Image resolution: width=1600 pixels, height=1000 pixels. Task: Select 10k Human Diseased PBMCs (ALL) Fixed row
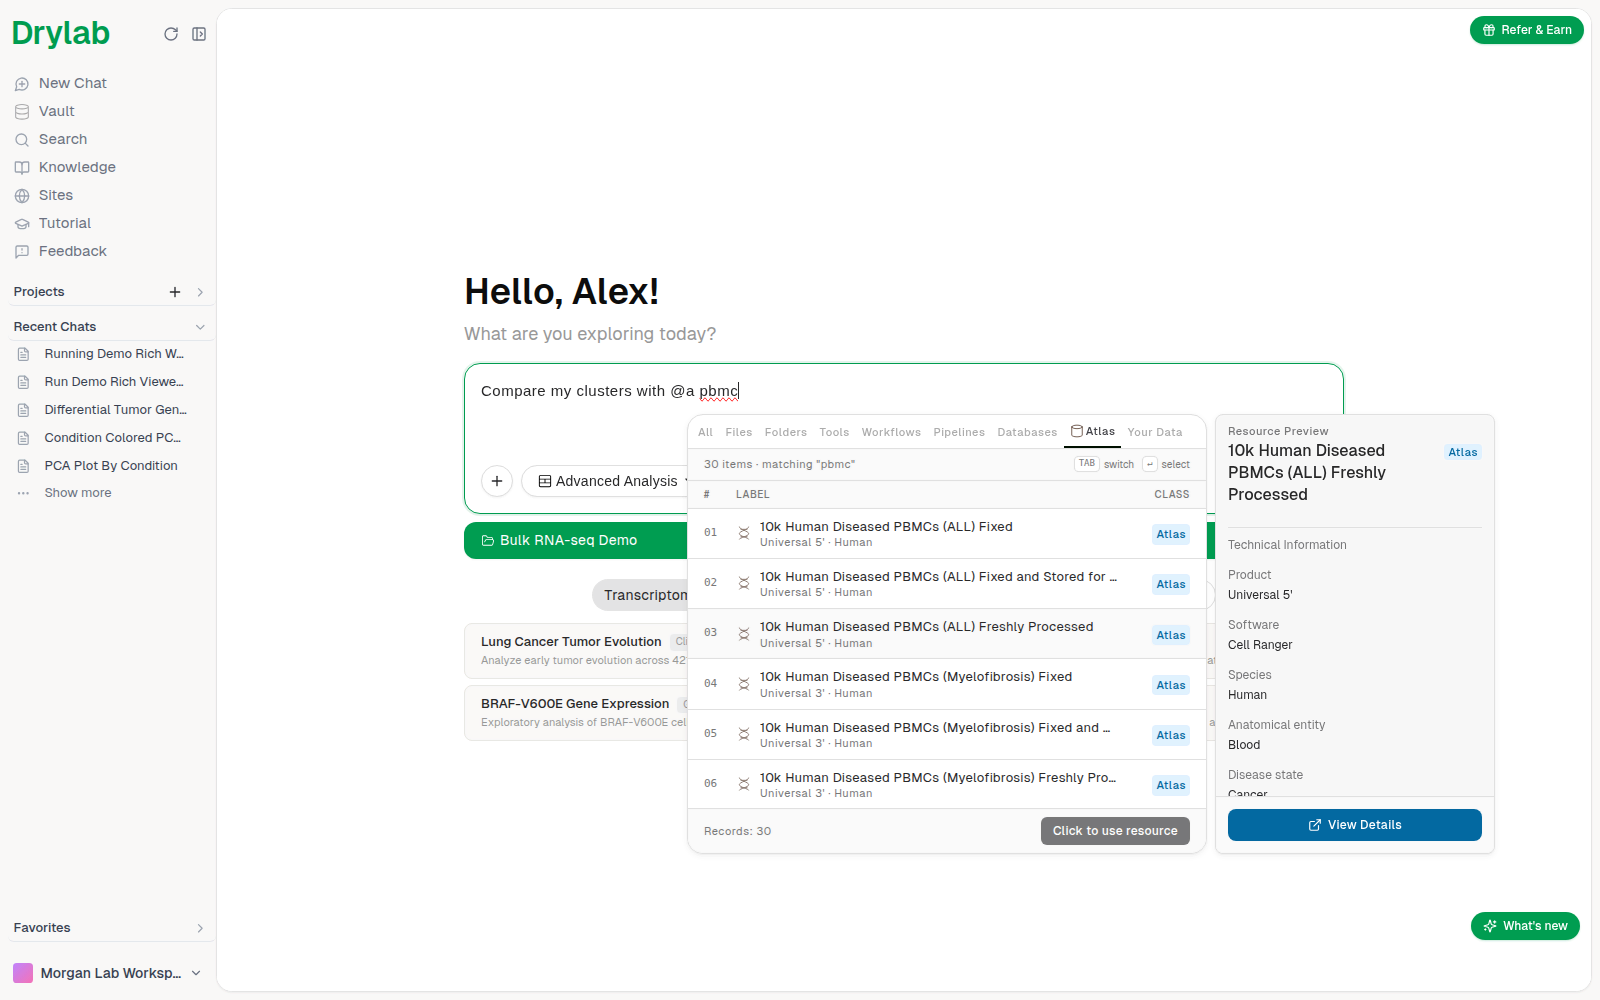(x=947, y=534)
